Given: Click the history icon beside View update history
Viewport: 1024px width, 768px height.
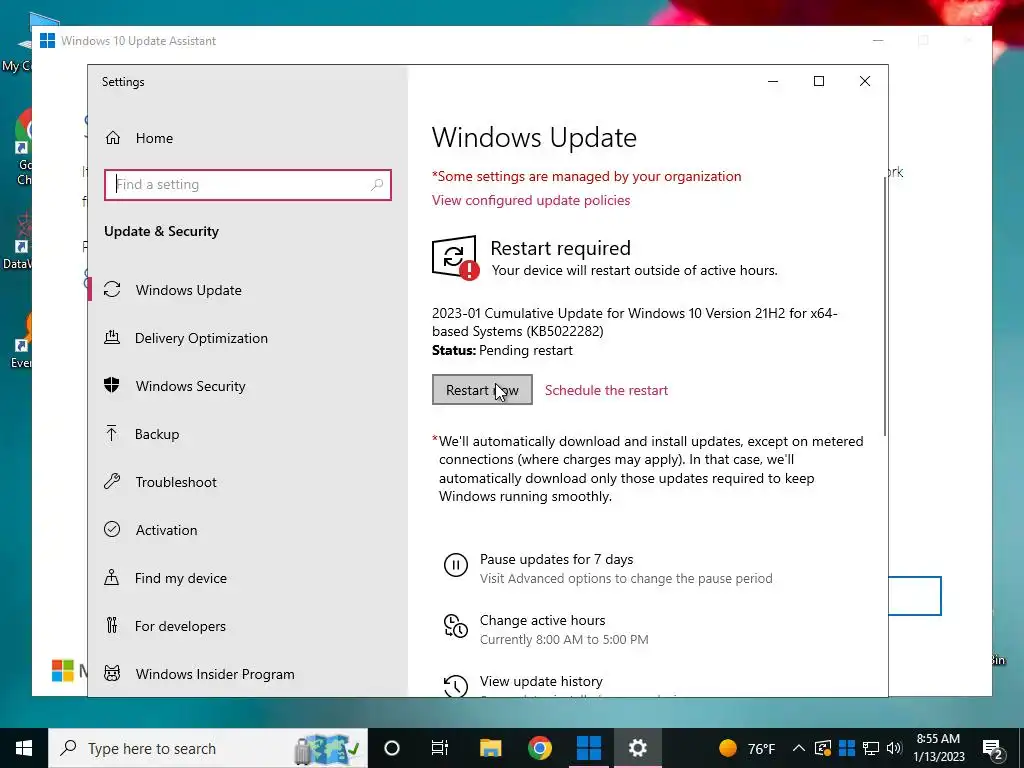Looking at the screenshot, I should tap(456, 686).
